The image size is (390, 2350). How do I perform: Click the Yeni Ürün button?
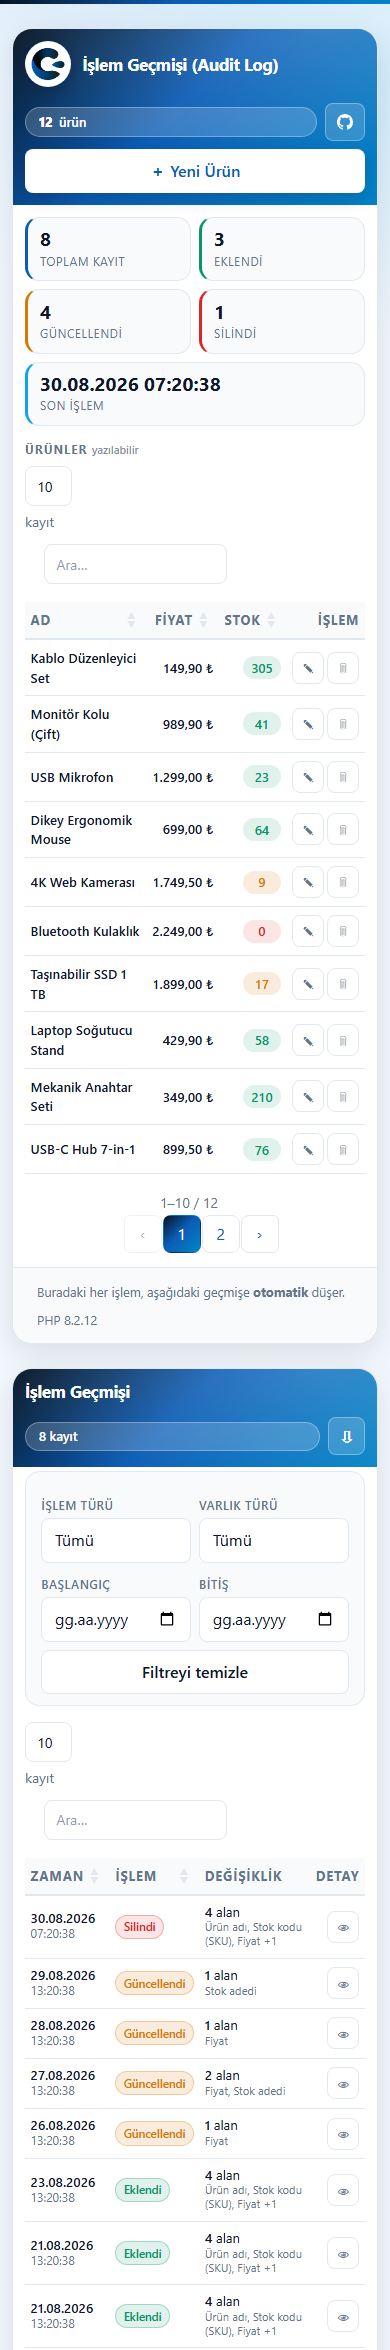[x=195, y=171]
